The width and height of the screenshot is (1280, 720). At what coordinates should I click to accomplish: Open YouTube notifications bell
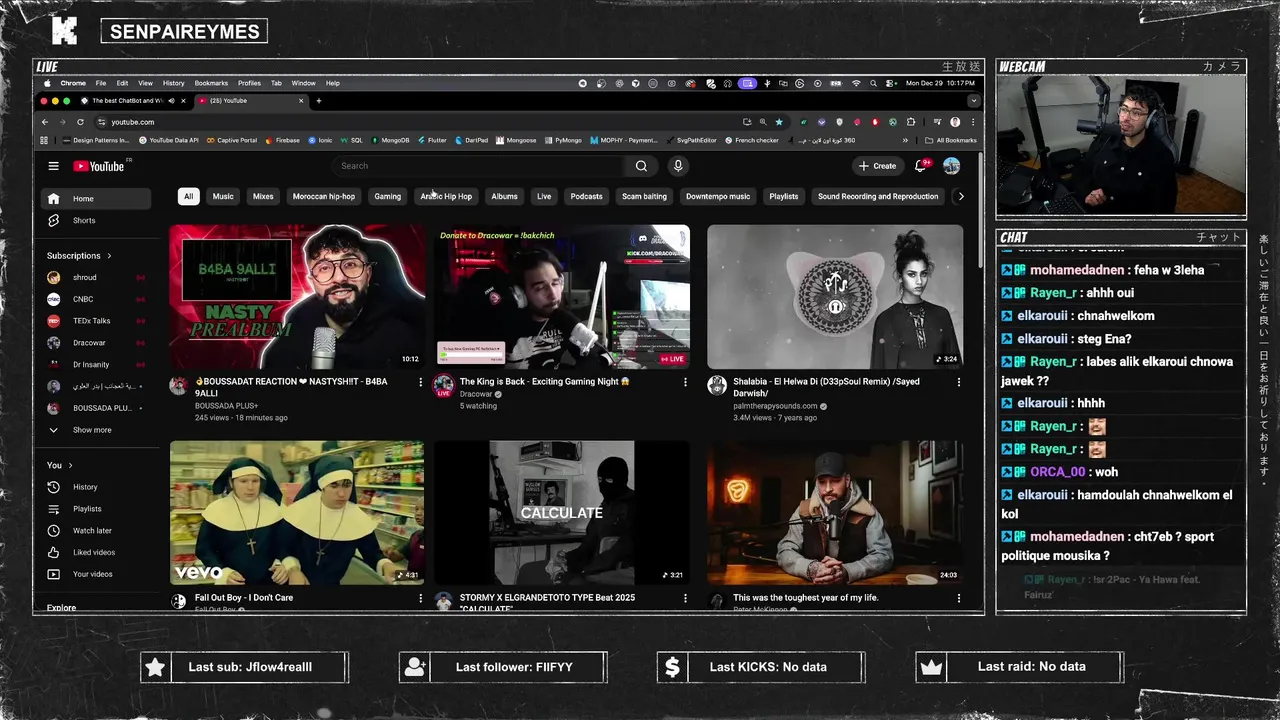pyautogui.click(x=921, y=166)
